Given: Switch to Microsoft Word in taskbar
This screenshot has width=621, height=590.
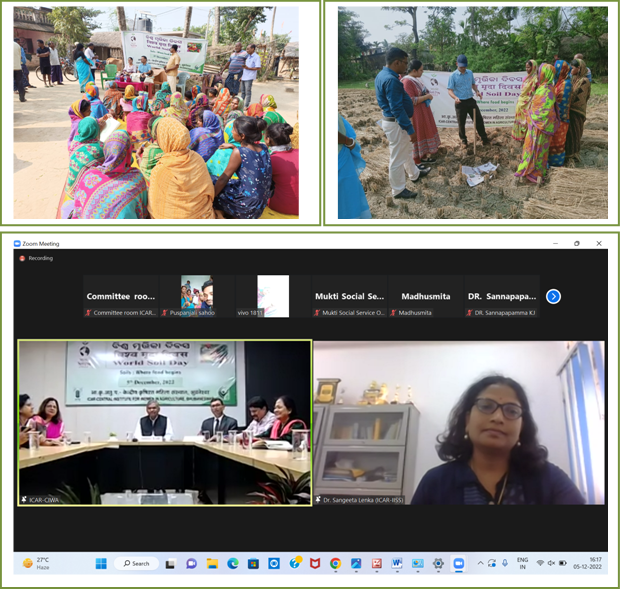Looking at the screenshot, I should pyautogui.click(x=397, y=563).
